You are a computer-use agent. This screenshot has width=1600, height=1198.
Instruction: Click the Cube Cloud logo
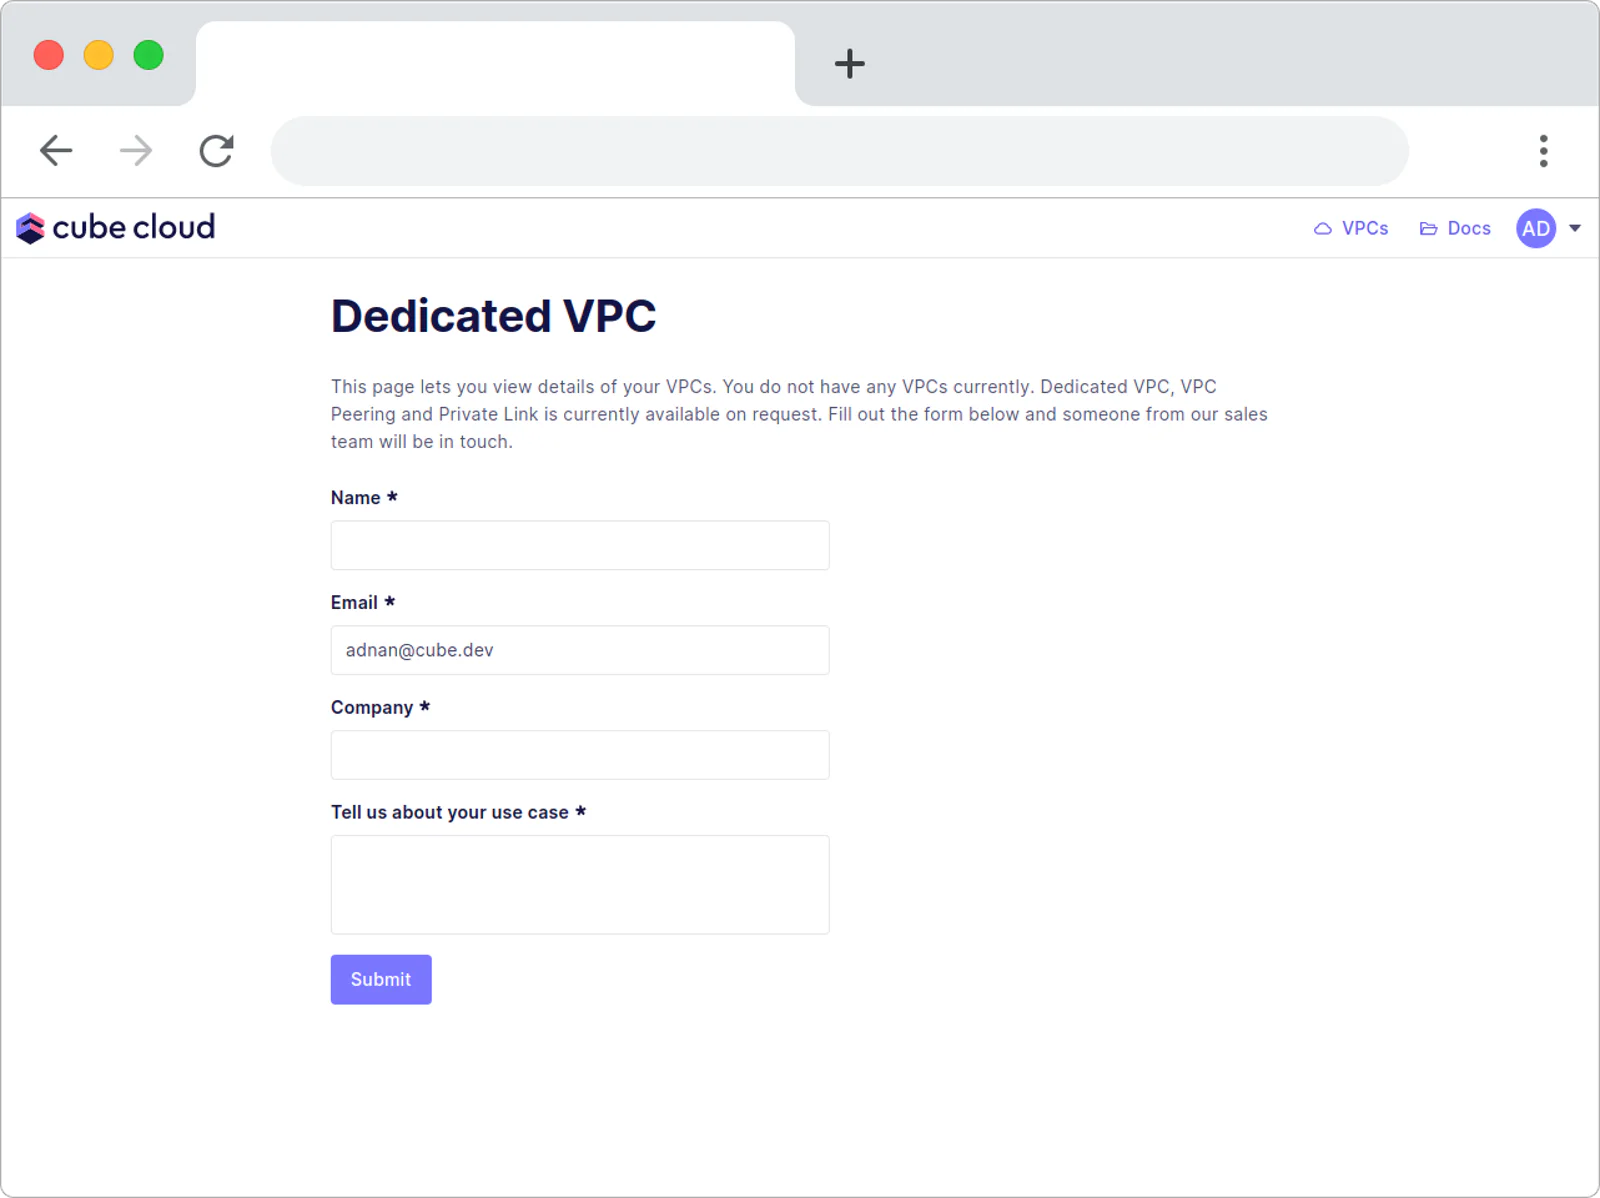[x=116, y=228]
